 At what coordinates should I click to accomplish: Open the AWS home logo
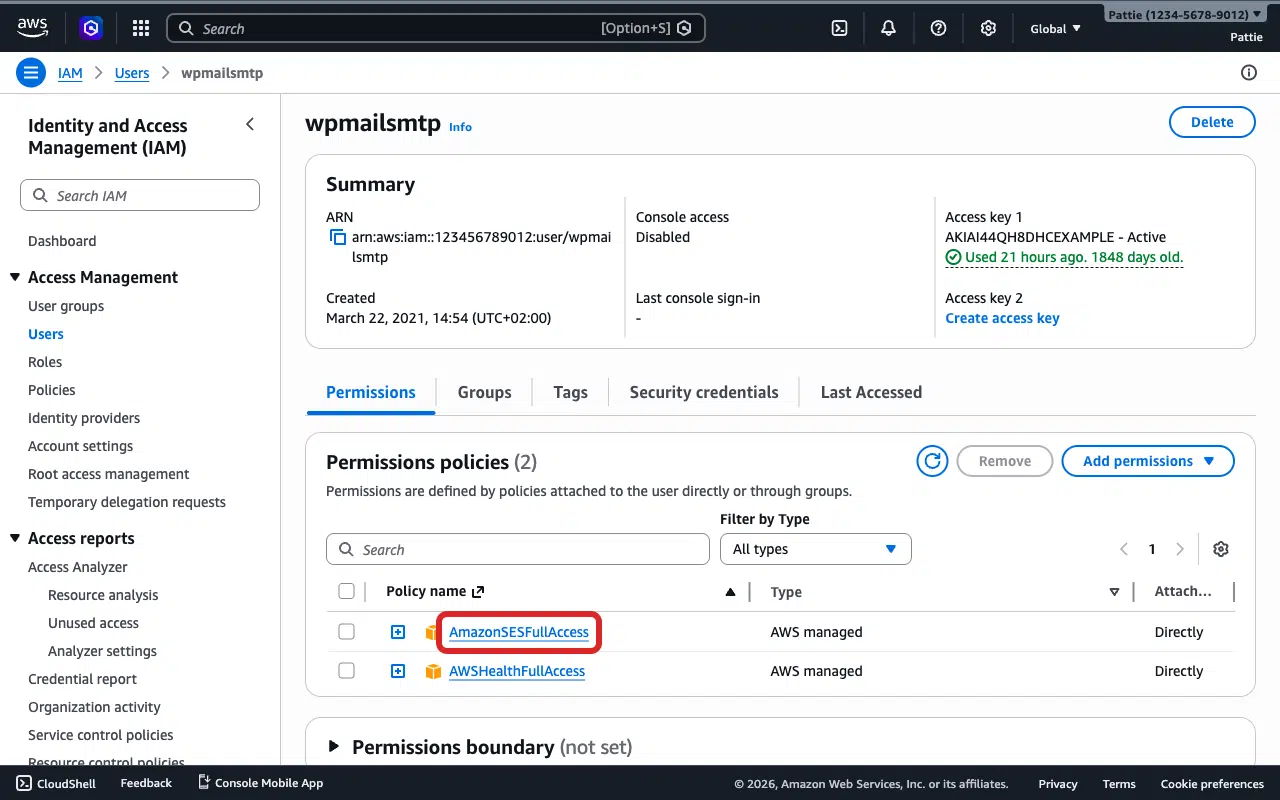(32, 28)
